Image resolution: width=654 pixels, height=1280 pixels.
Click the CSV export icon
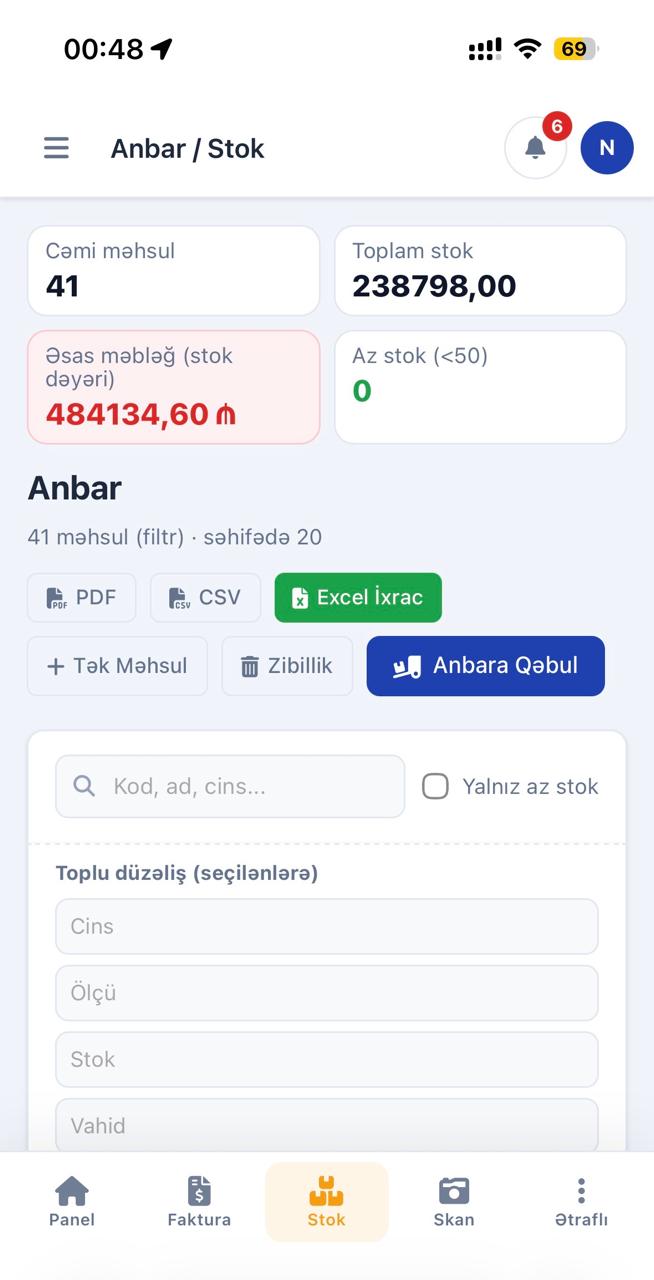[x=180, y=597]
